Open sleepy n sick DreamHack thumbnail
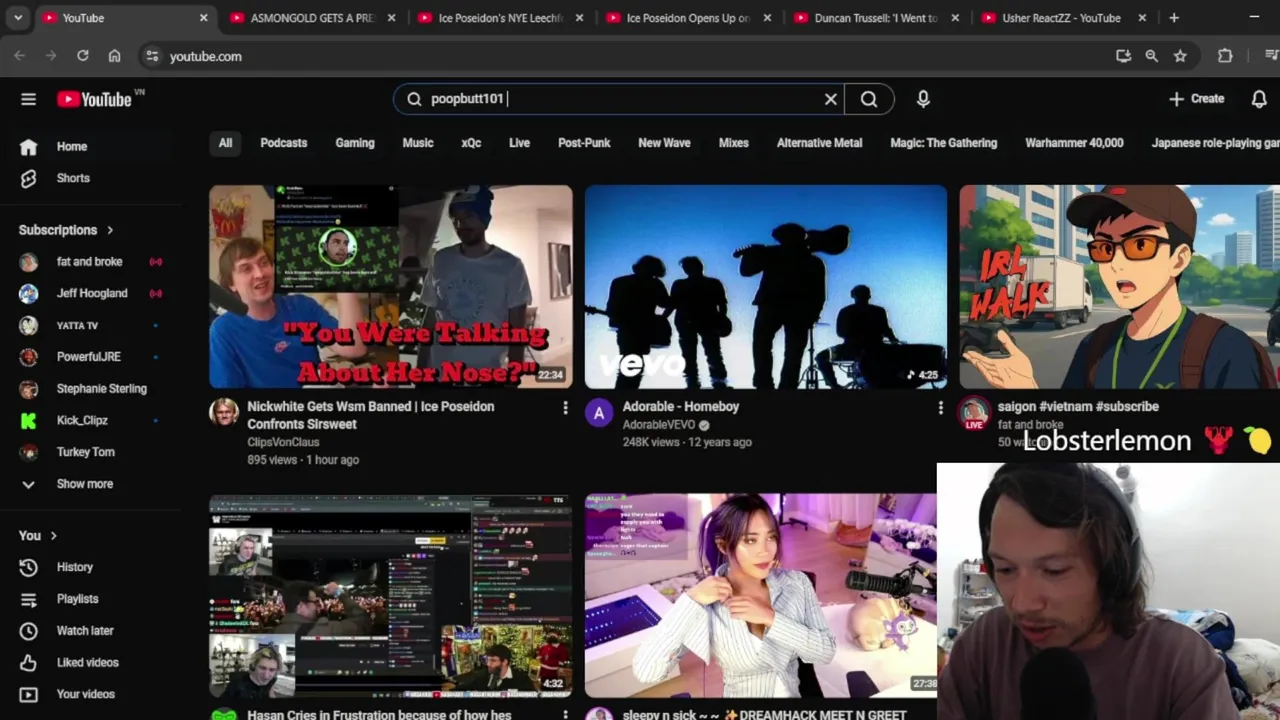Image resolution: width=1280 pixels, height=720 pixels. (761, 596)
